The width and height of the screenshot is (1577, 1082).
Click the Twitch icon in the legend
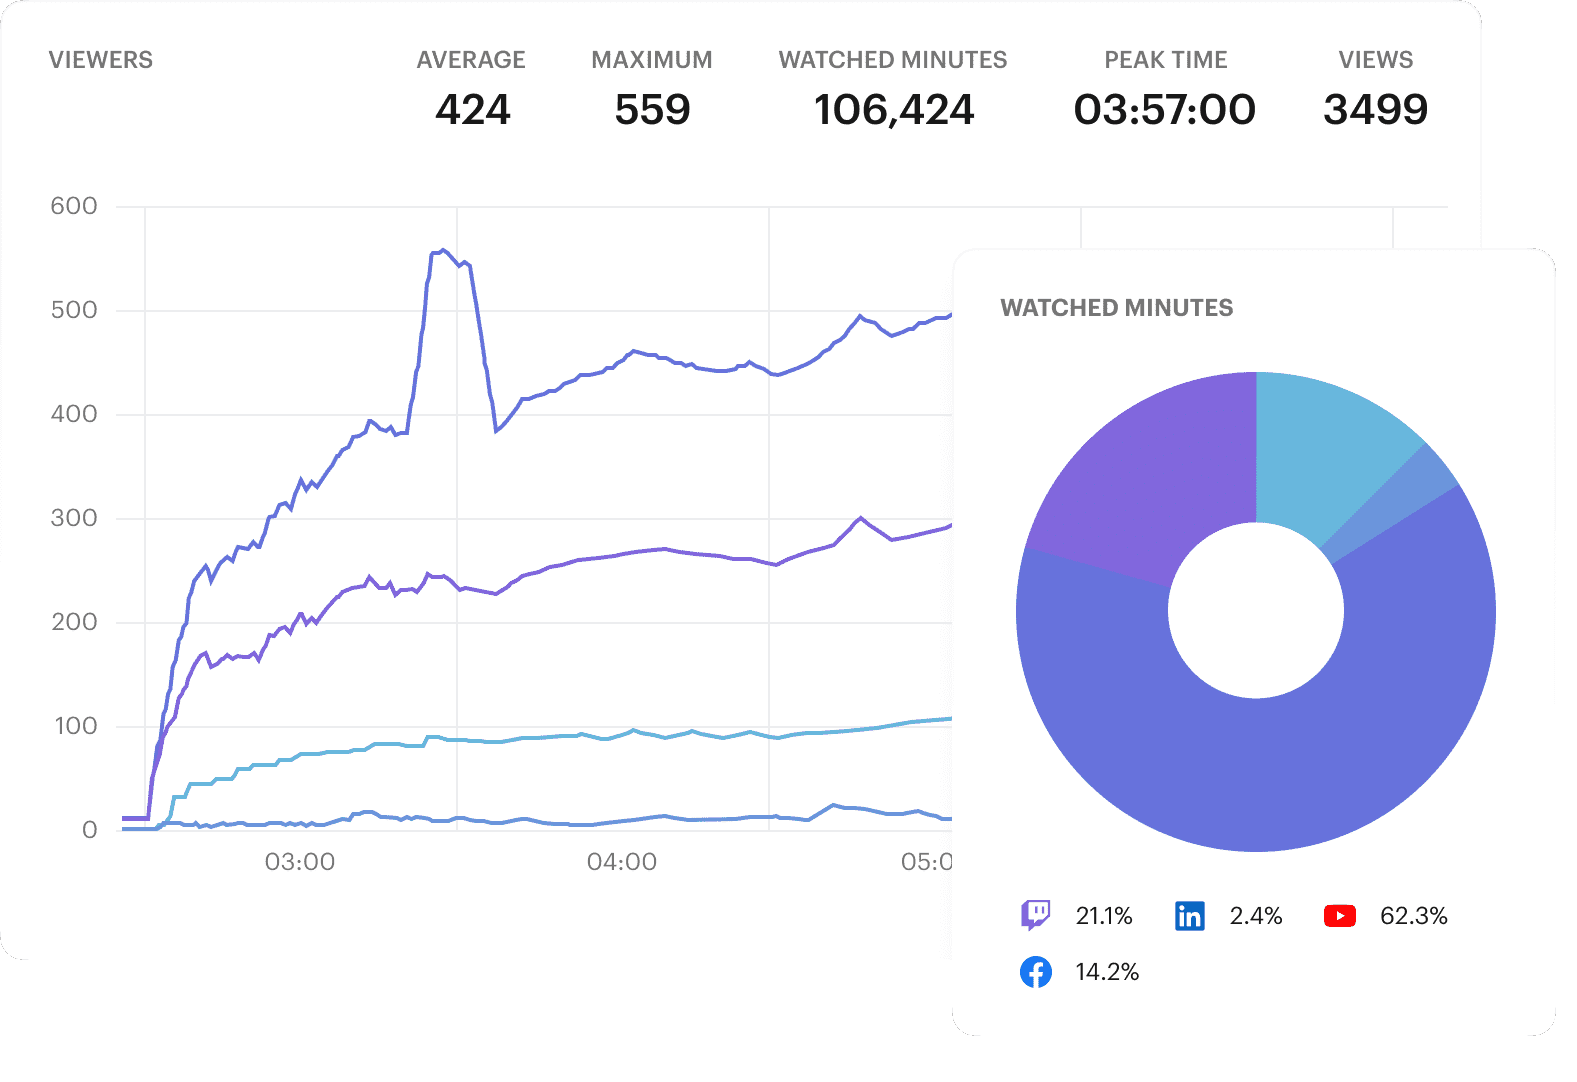(x=1035, y=915)
